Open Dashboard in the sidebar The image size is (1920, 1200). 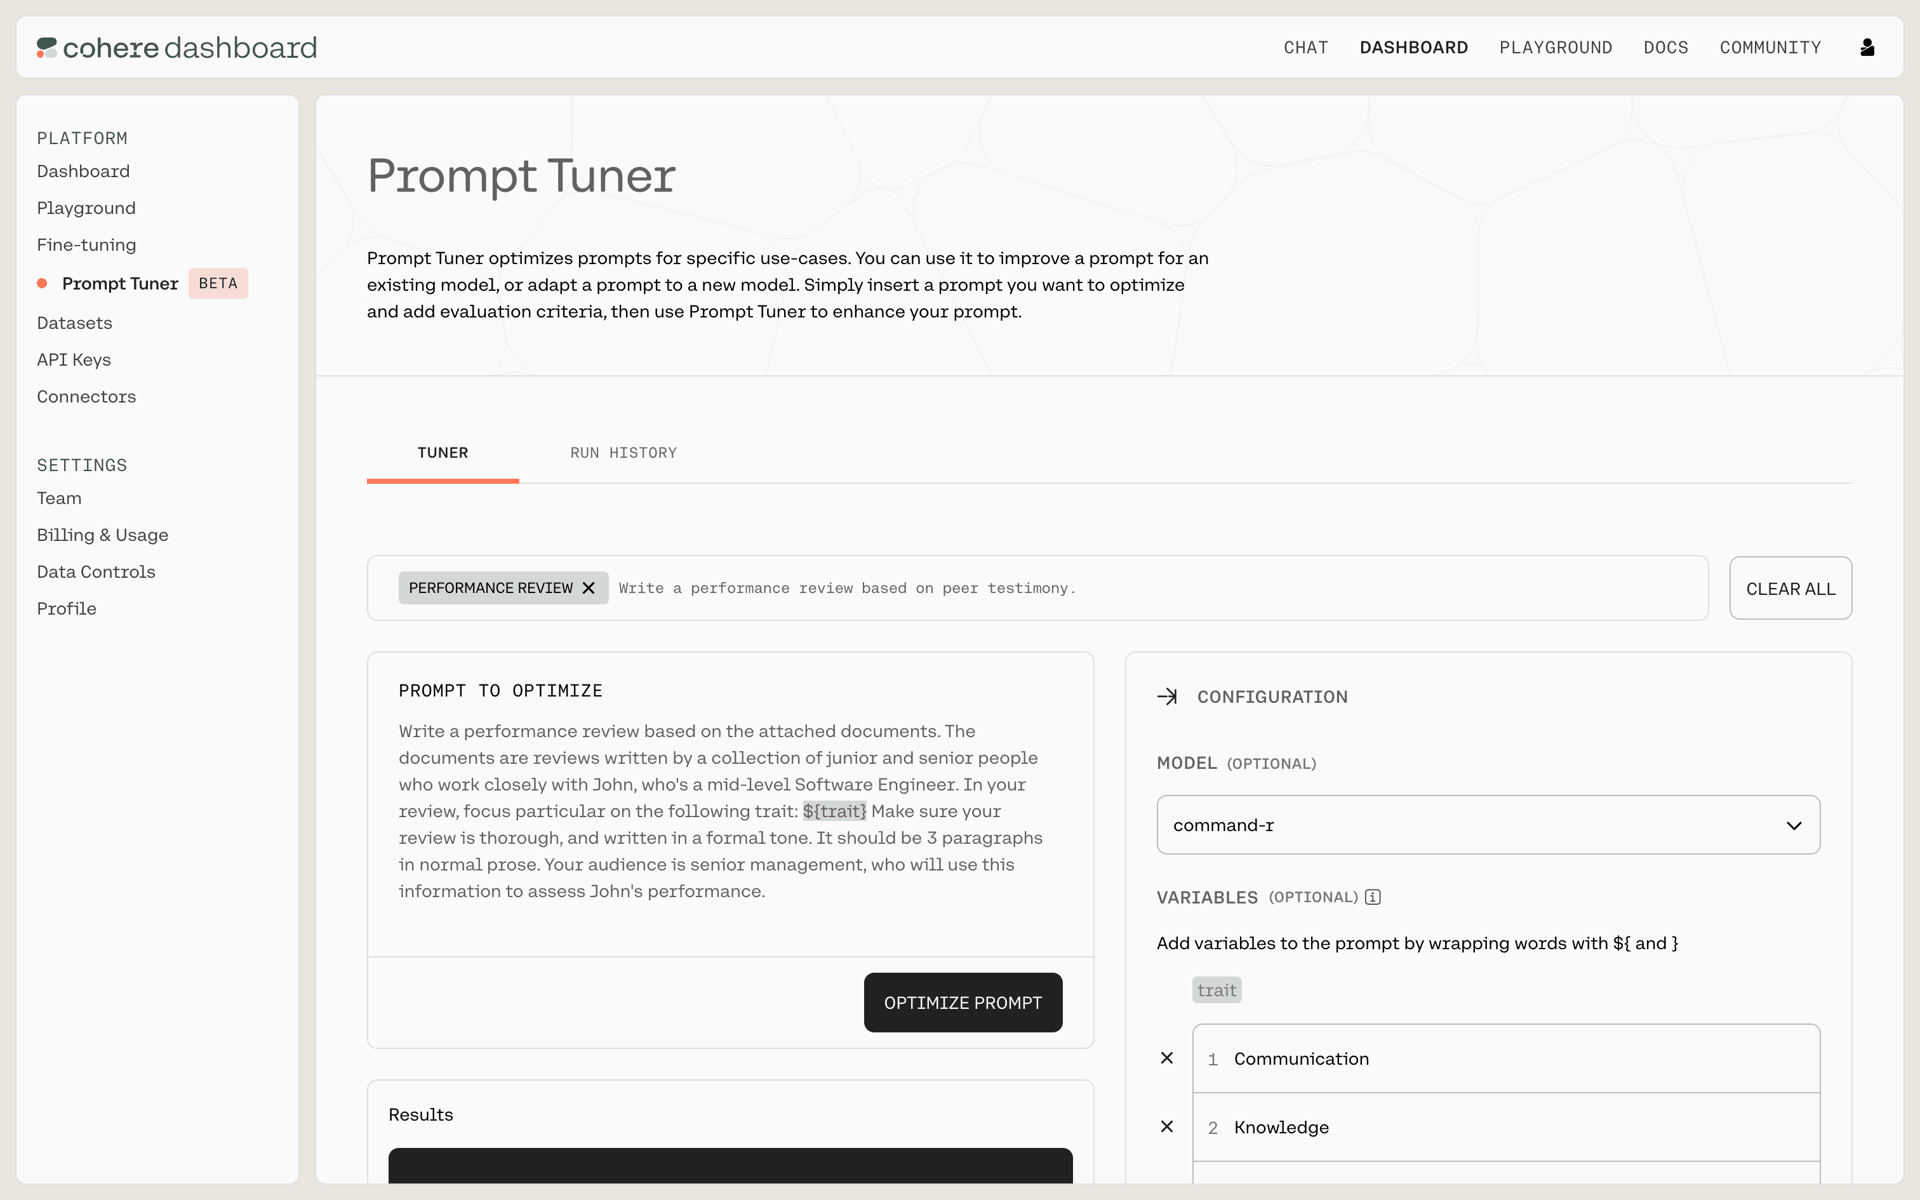83,171
